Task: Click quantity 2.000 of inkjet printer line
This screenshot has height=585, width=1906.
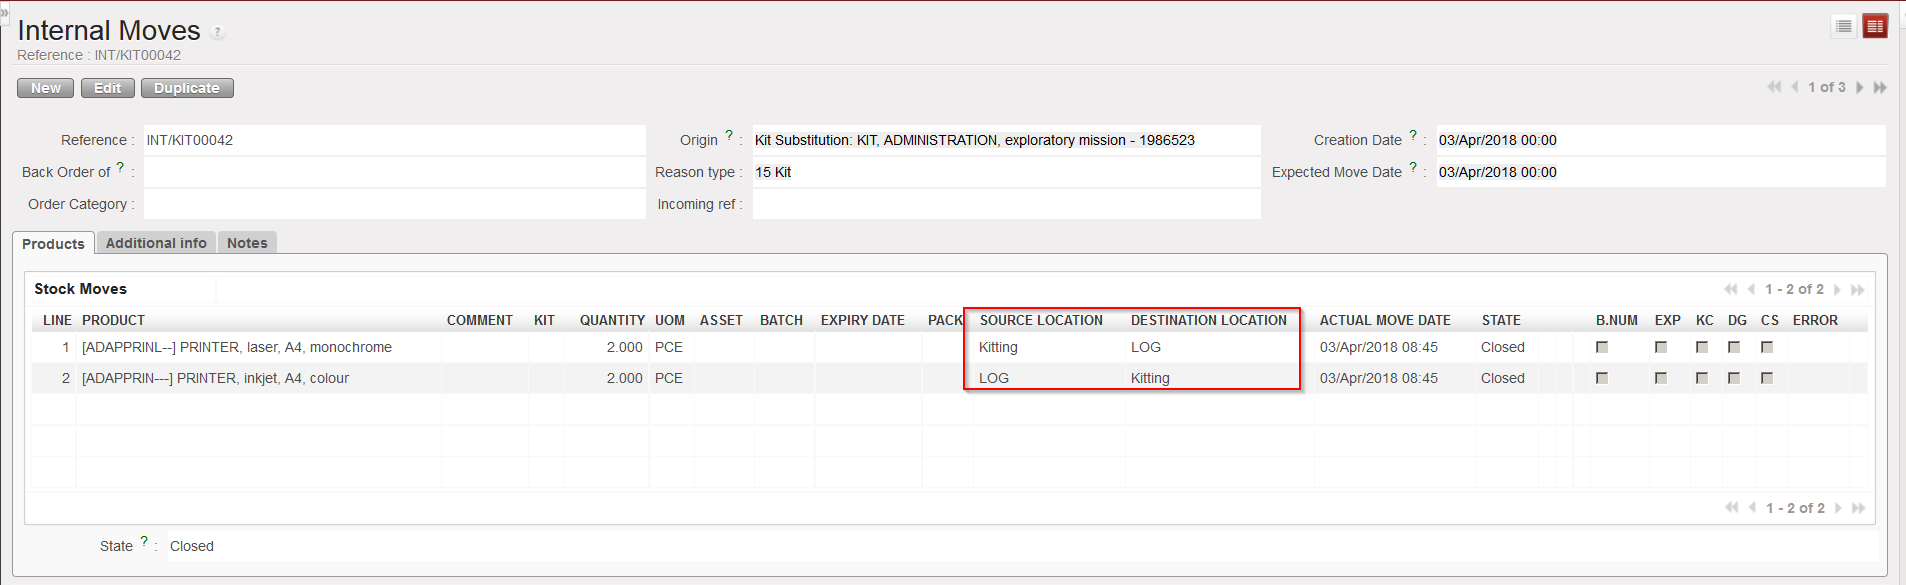Action: pyautogui.click(x=624, y=378)
